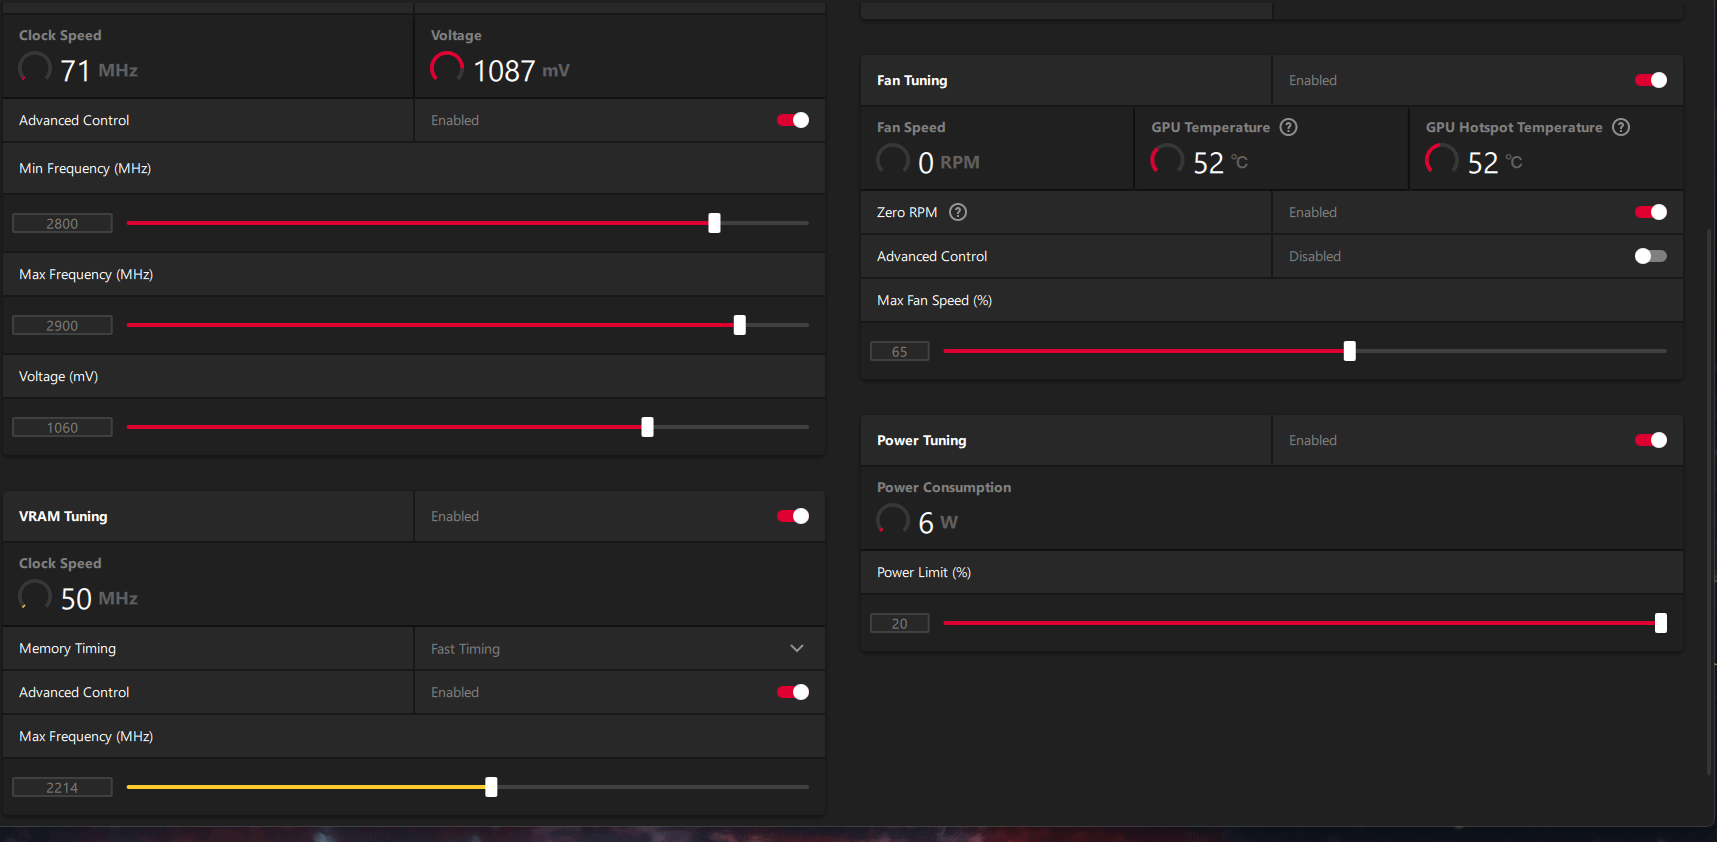Toggle VRAM Advanced Control switch

click(x=793, y=692)
